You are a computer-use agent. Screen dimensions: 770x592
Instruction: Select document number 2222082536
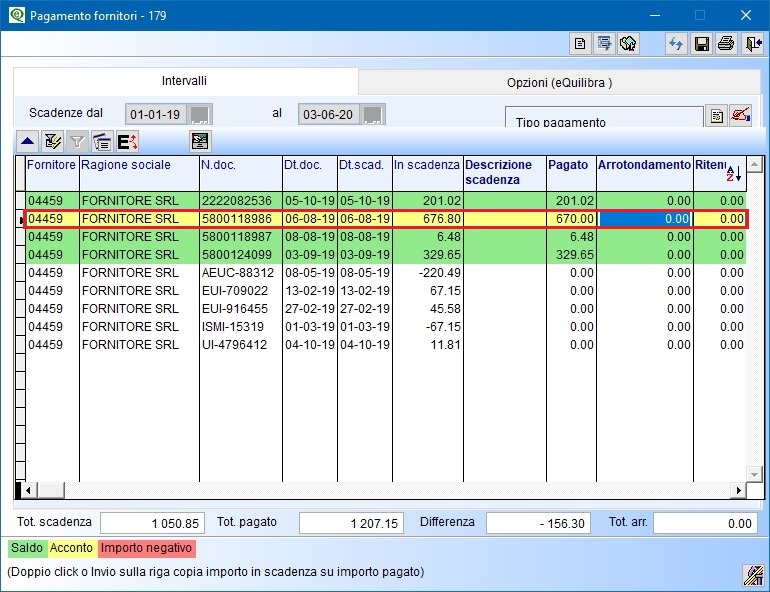pyautogui.click(x=241, y=201)
